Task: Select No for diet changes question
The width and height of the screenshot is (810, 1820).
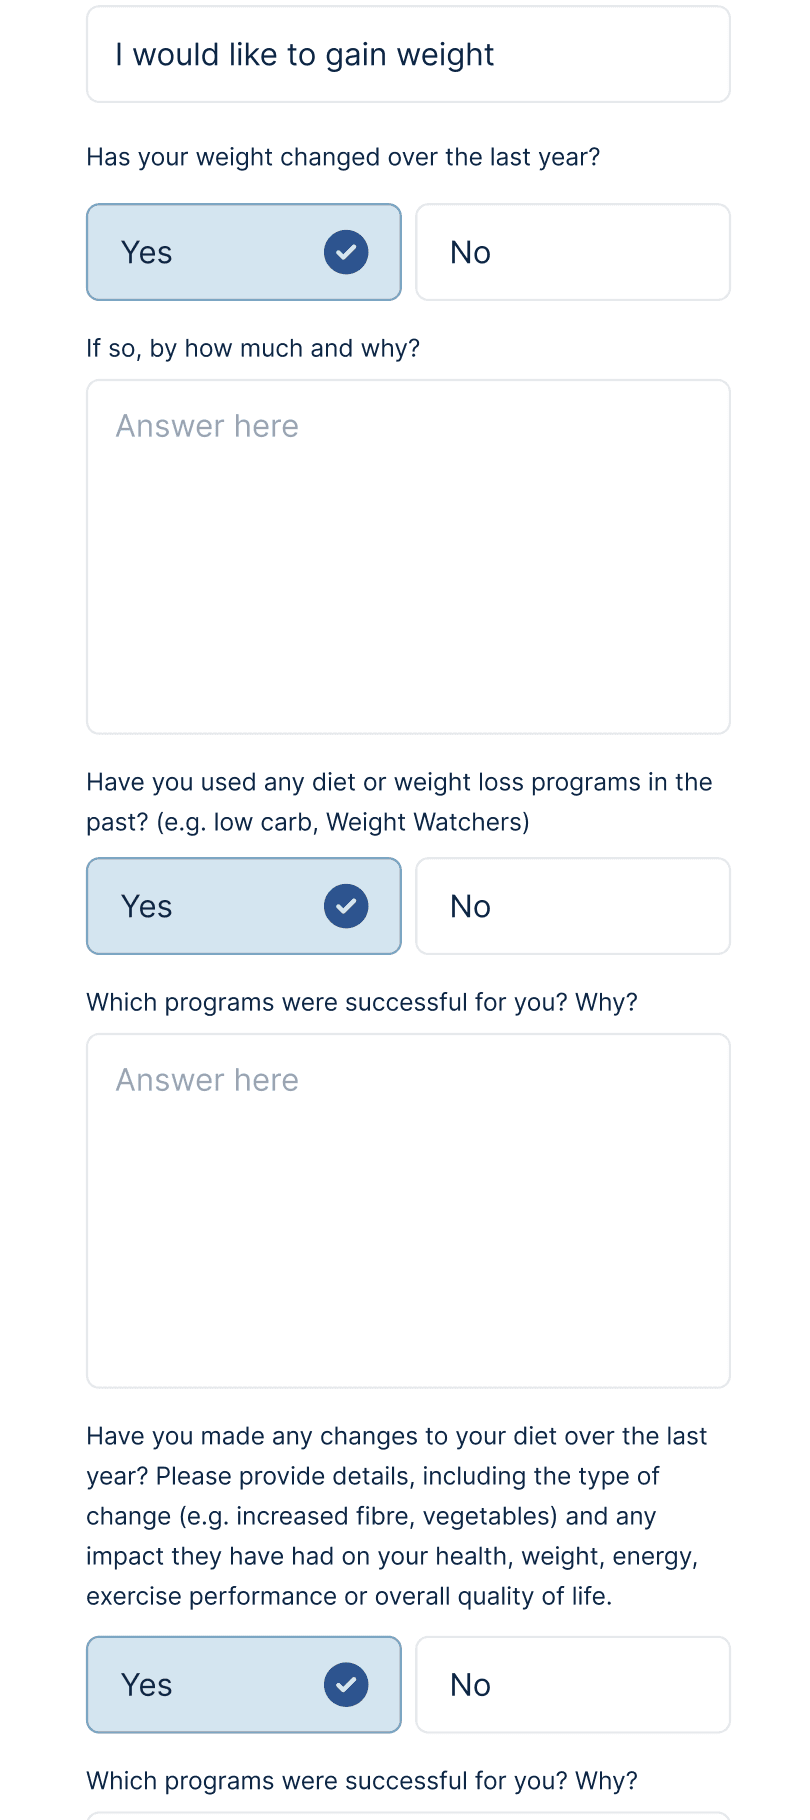Action: (572, 1685)
